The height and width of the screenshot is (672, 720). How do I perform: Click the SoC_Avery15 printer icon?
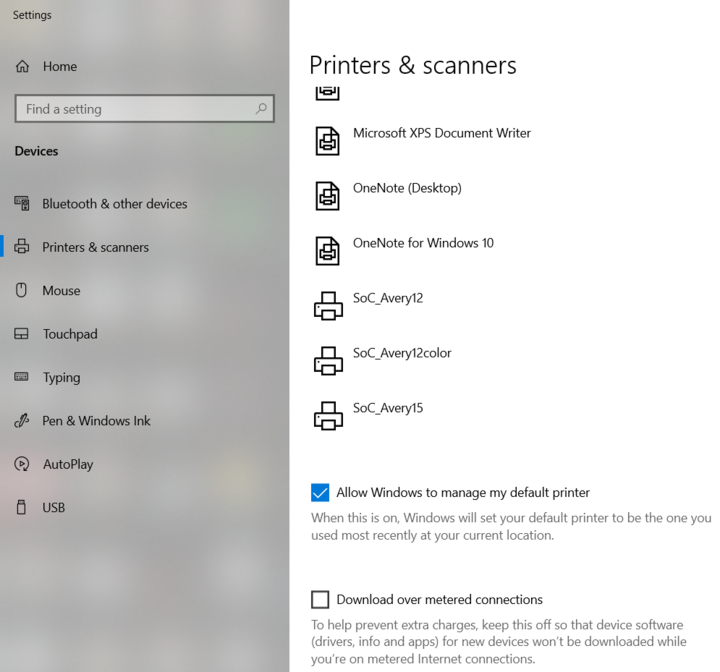[x=328, y=416]
